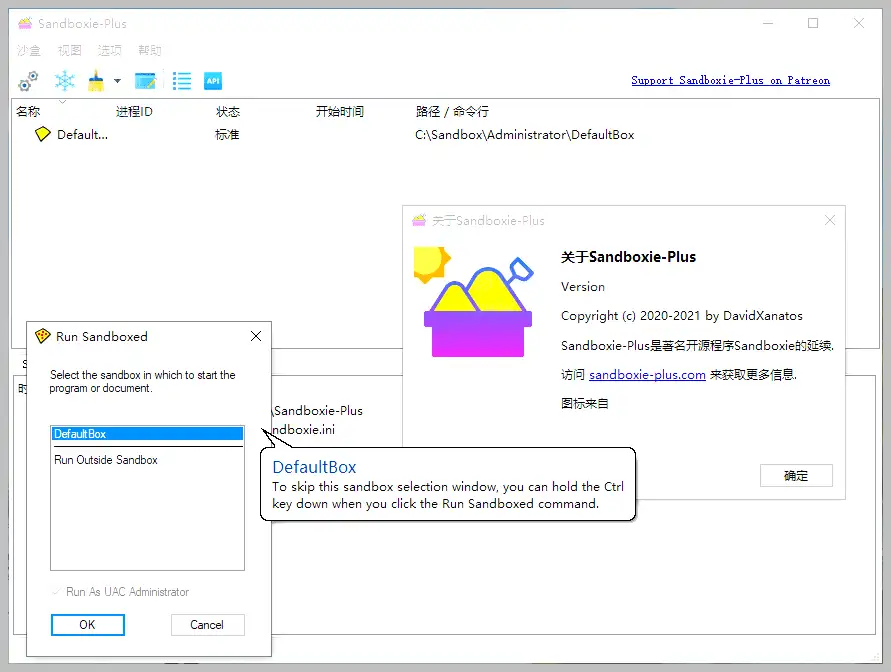
Task: Click the gears settings toolbar icon
Action: tap(29, 81)
